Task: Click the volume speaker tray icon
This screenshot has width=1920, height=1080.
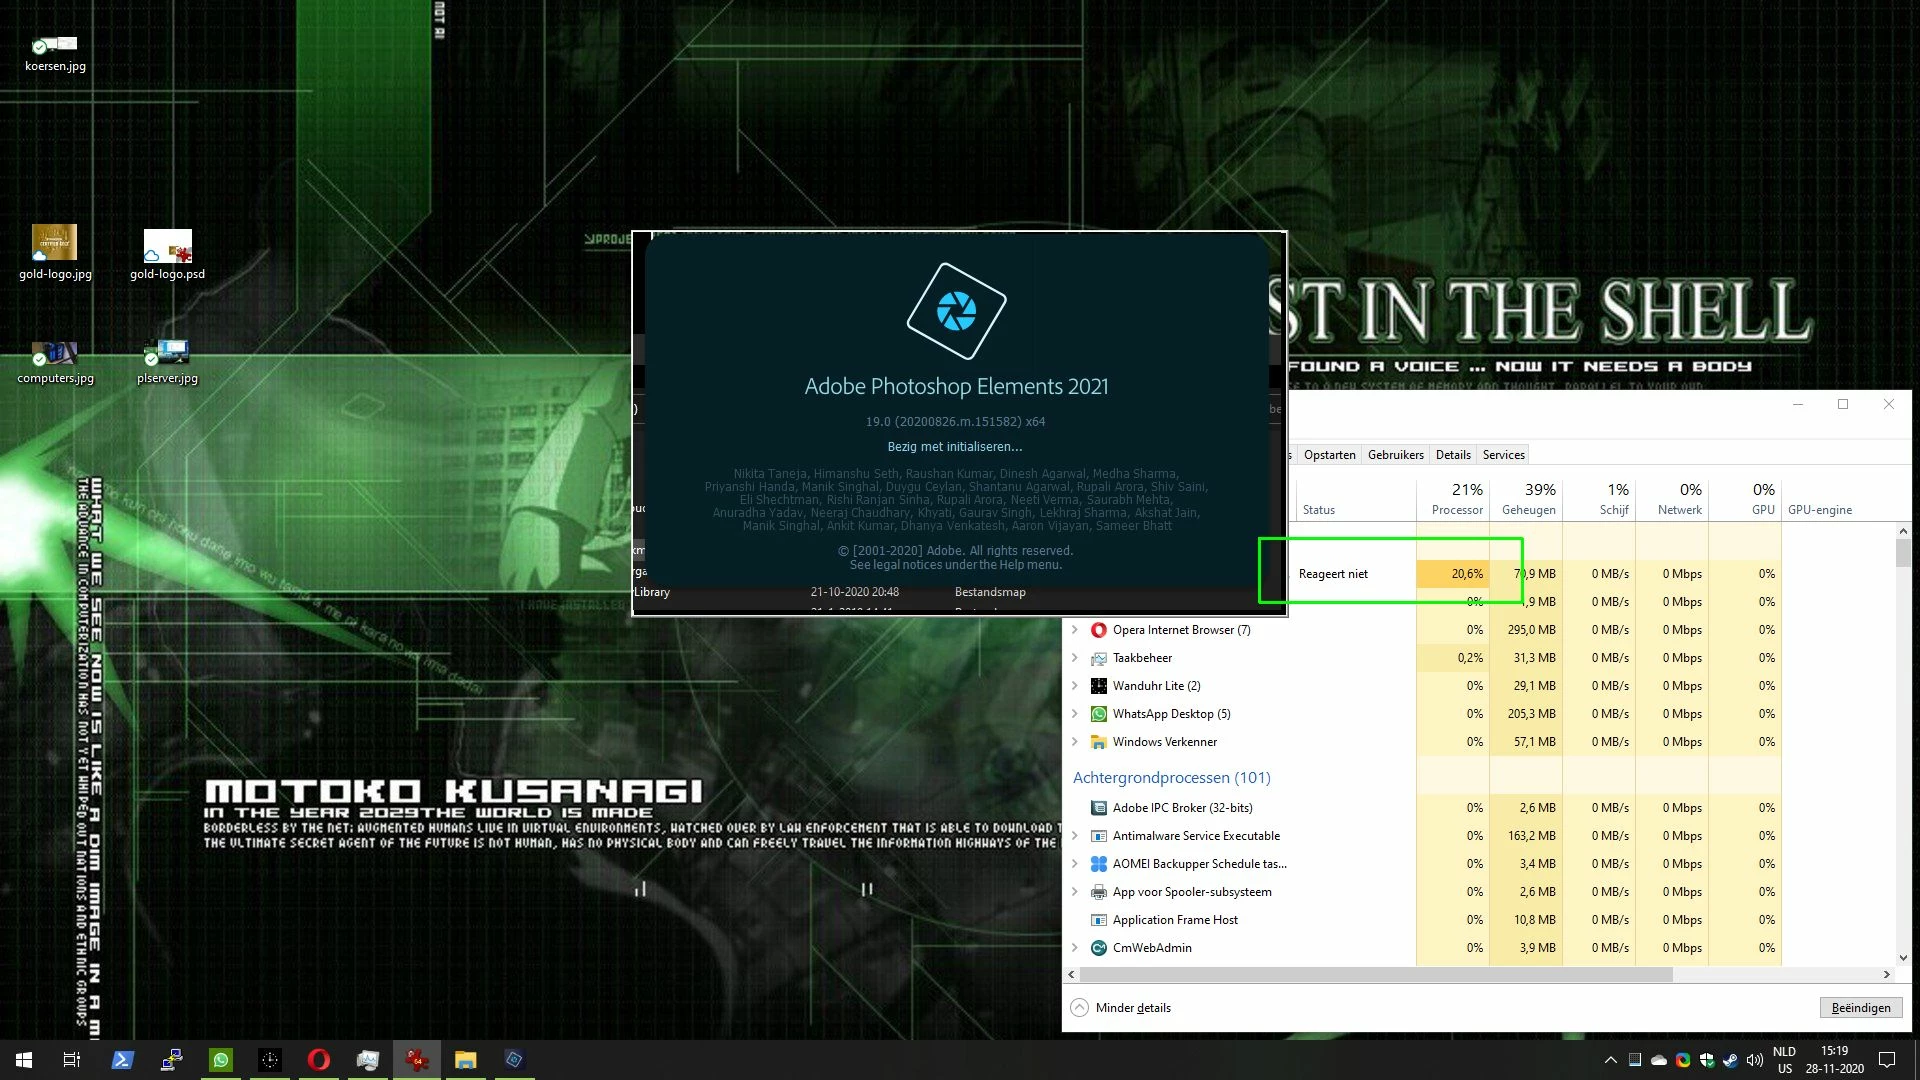Action: click(x=1754, y=1060)
